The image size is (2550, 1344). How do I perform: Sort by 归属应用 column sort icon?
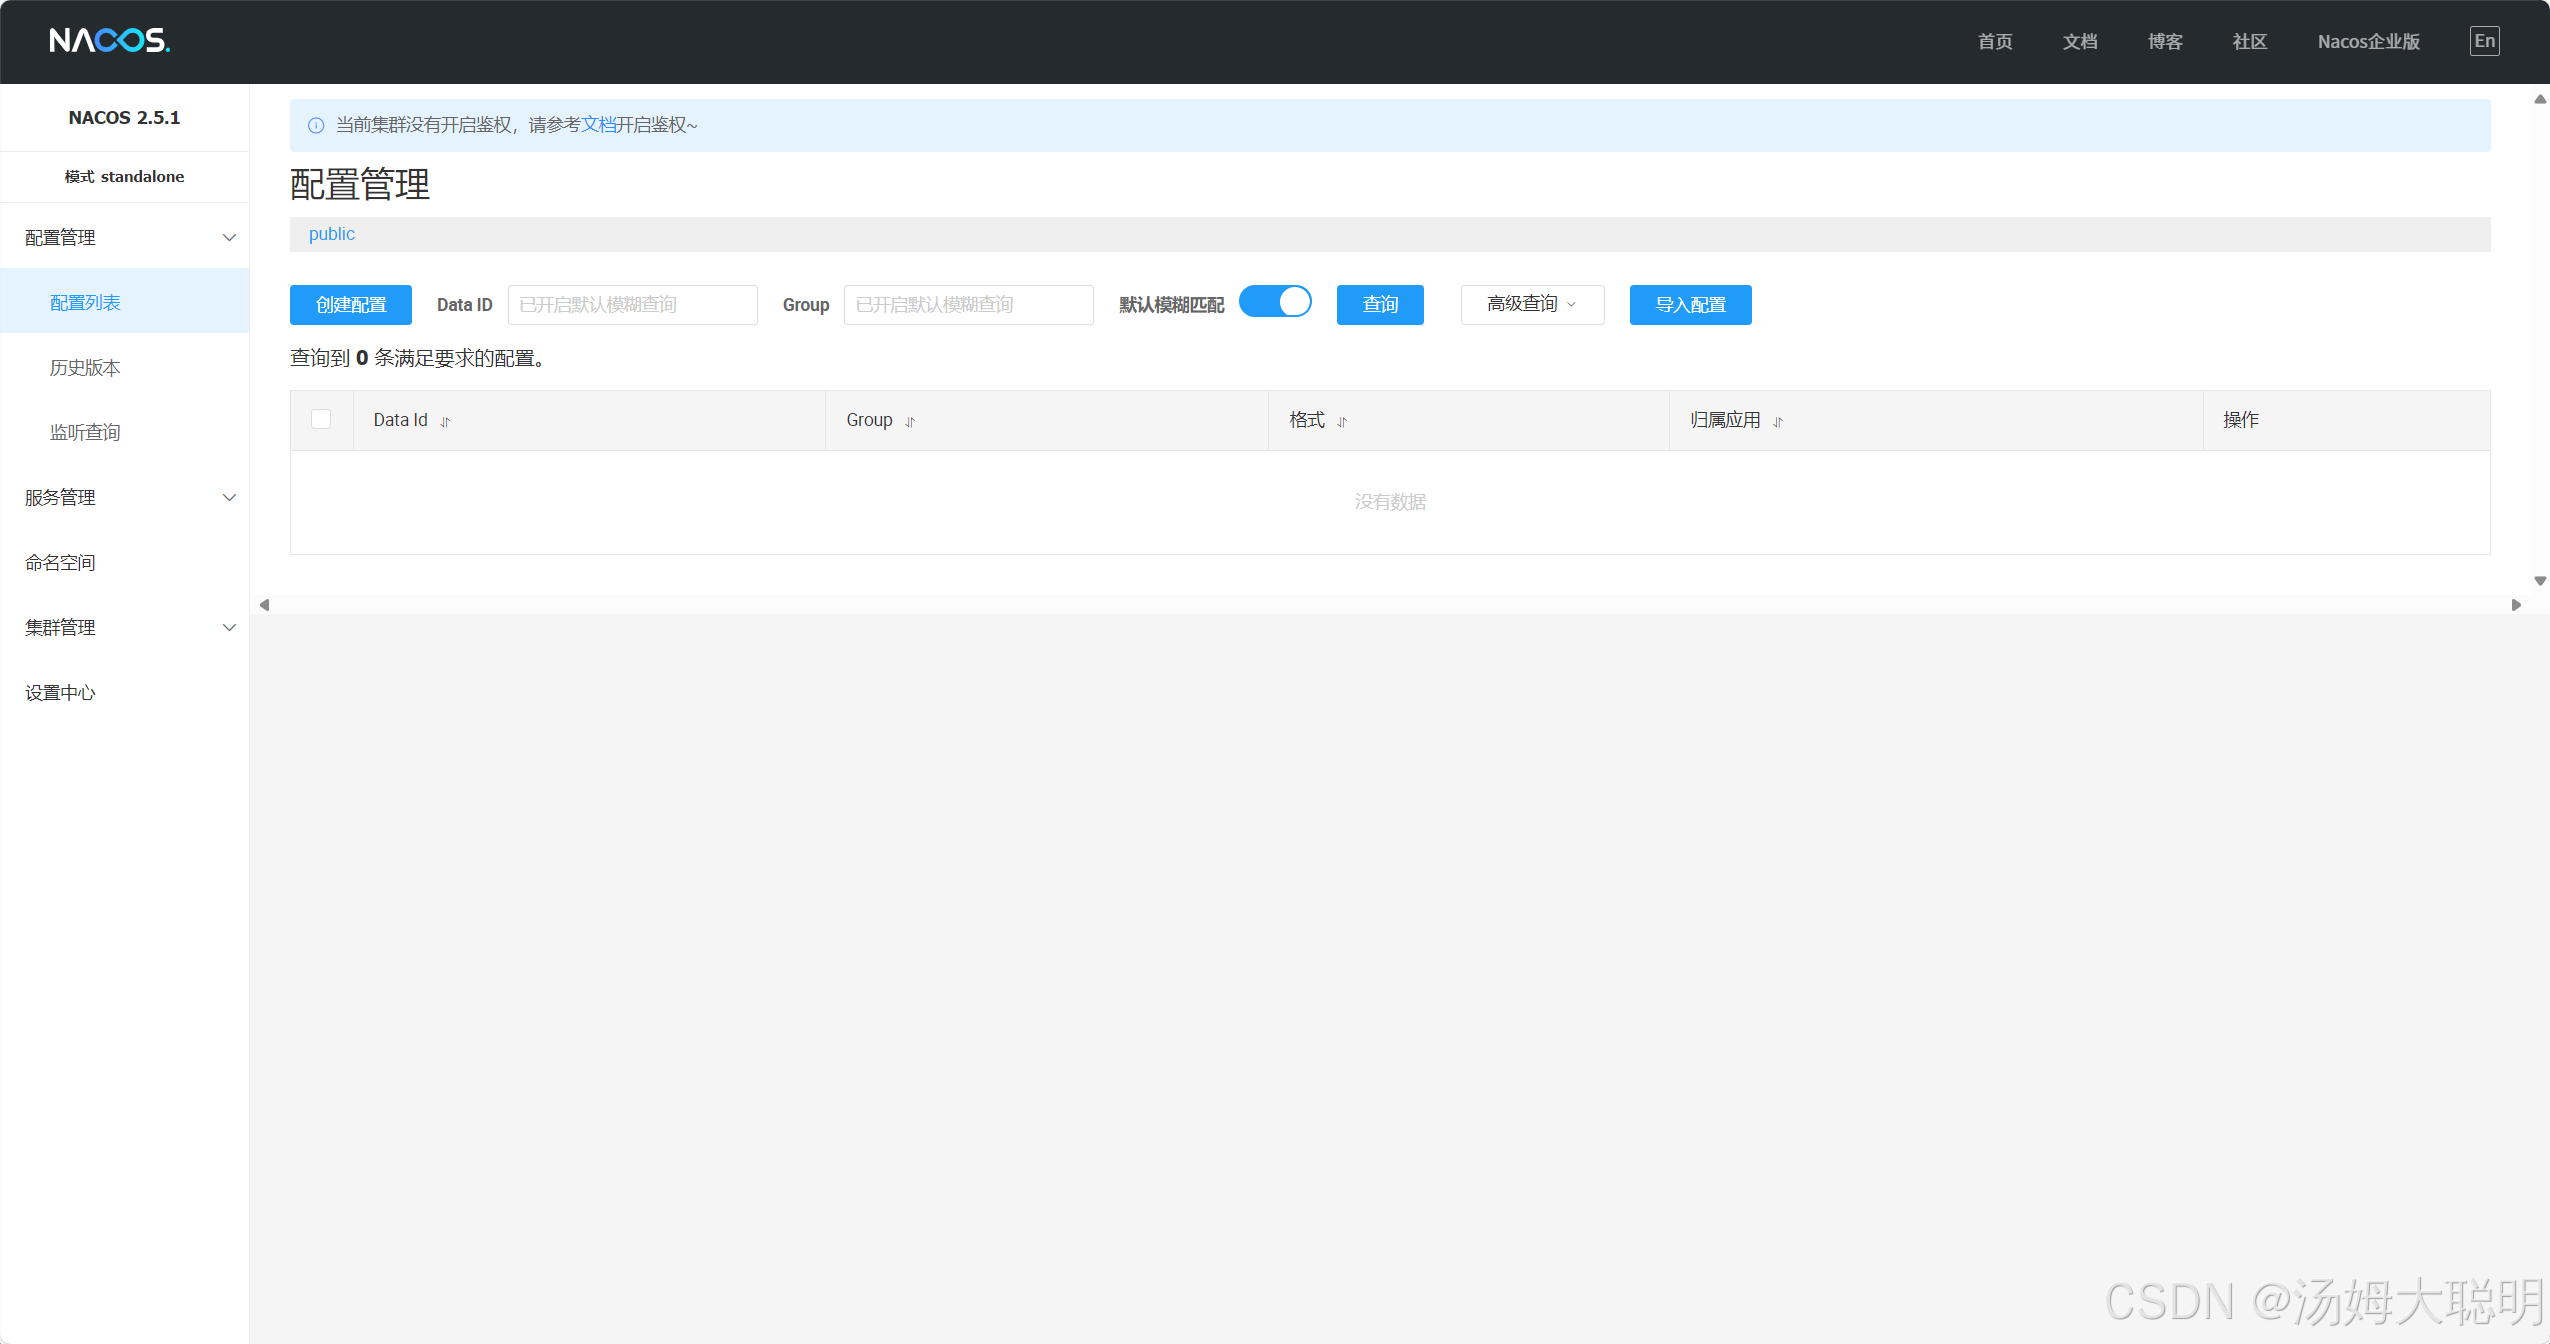tap(1778, 422)
